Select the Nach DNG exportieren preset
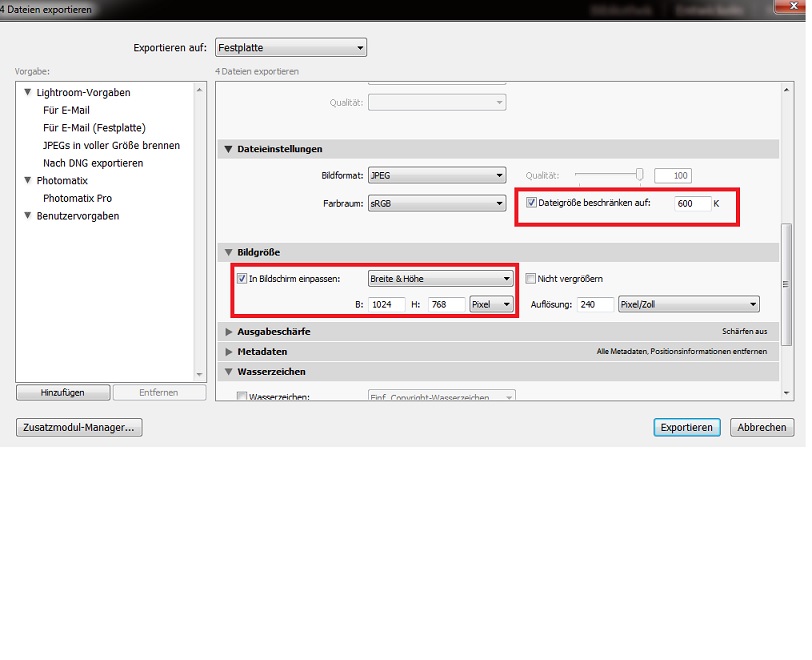 pos(93,163)
